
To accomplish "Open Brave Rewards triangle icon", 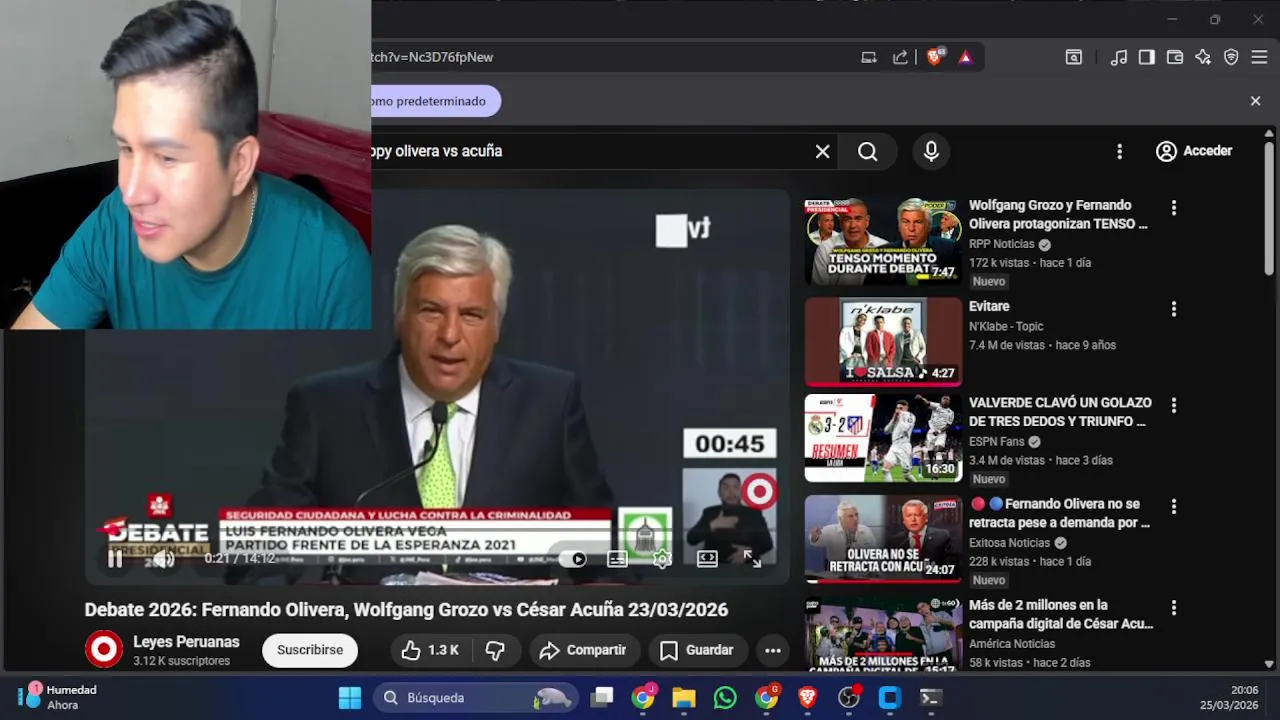I will (x=965, y=57).
